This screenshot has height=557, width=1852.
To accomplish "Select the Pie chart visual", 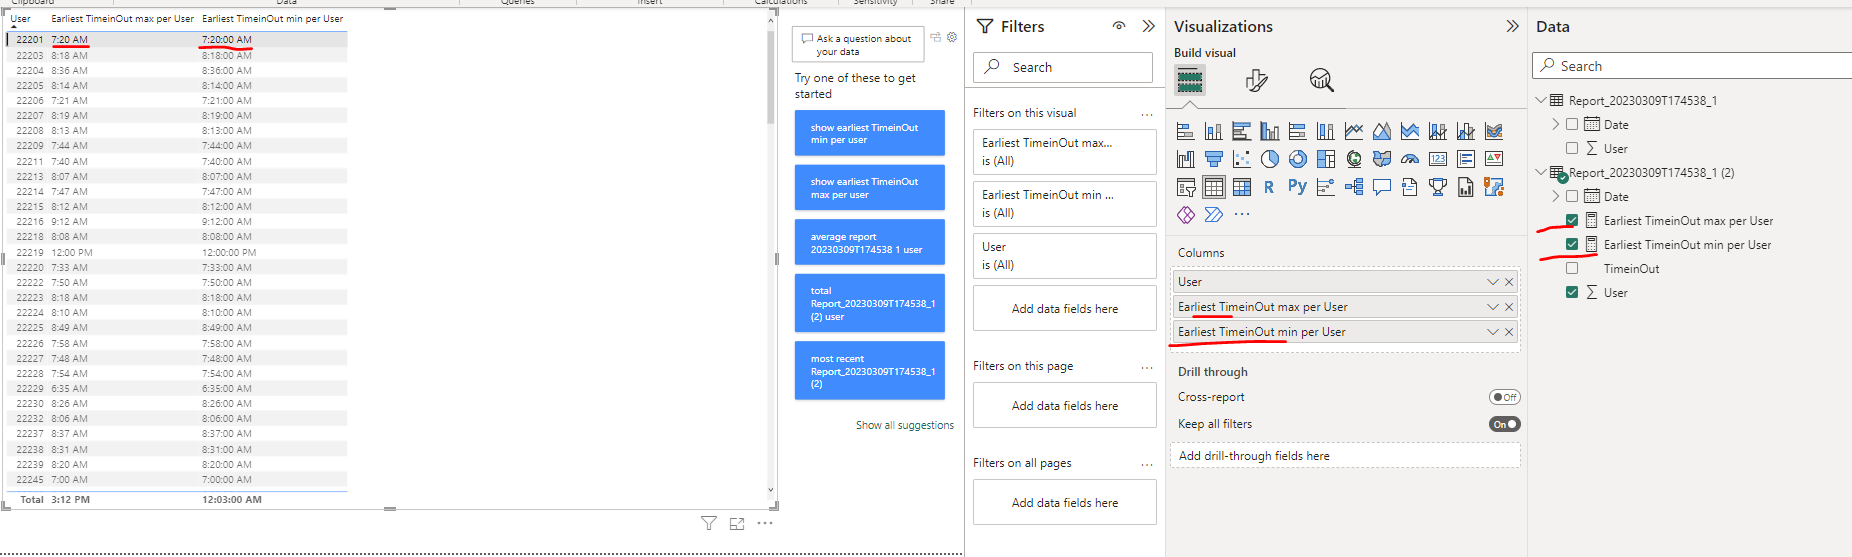I will tap(1270, 159).
